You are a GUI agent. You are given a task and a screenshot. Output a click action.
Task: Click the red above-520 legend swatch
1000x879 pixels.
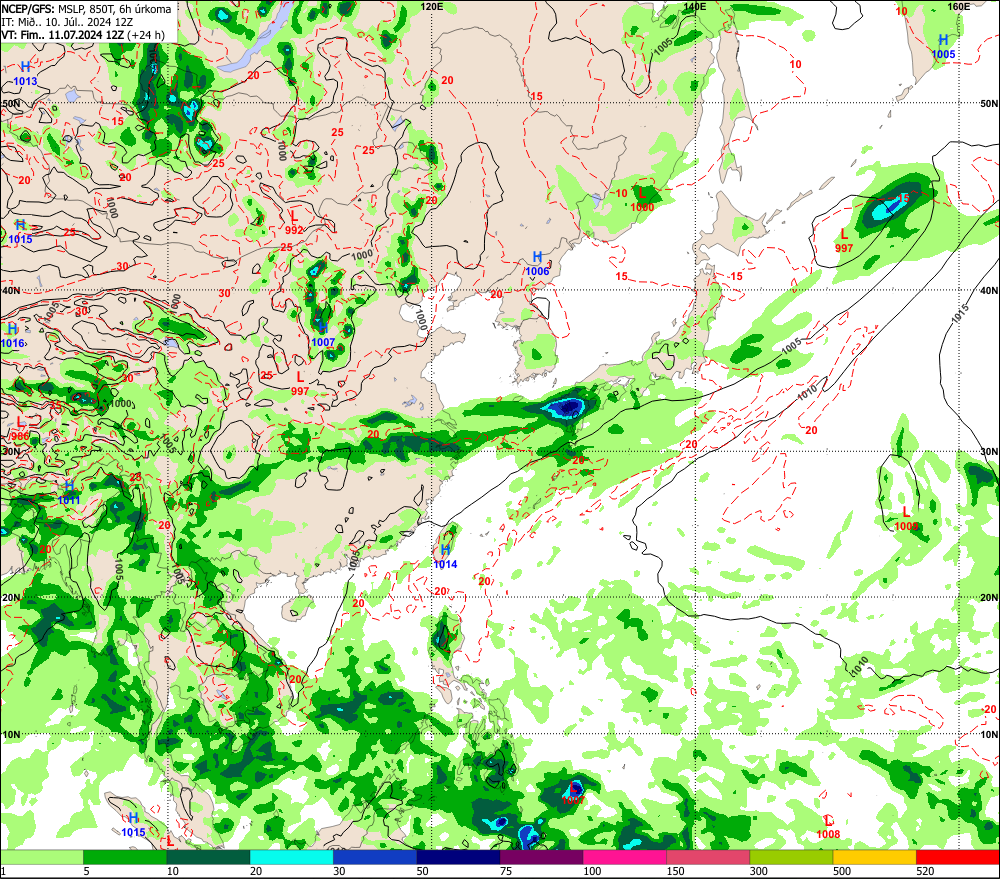click(x=958, y=857)
